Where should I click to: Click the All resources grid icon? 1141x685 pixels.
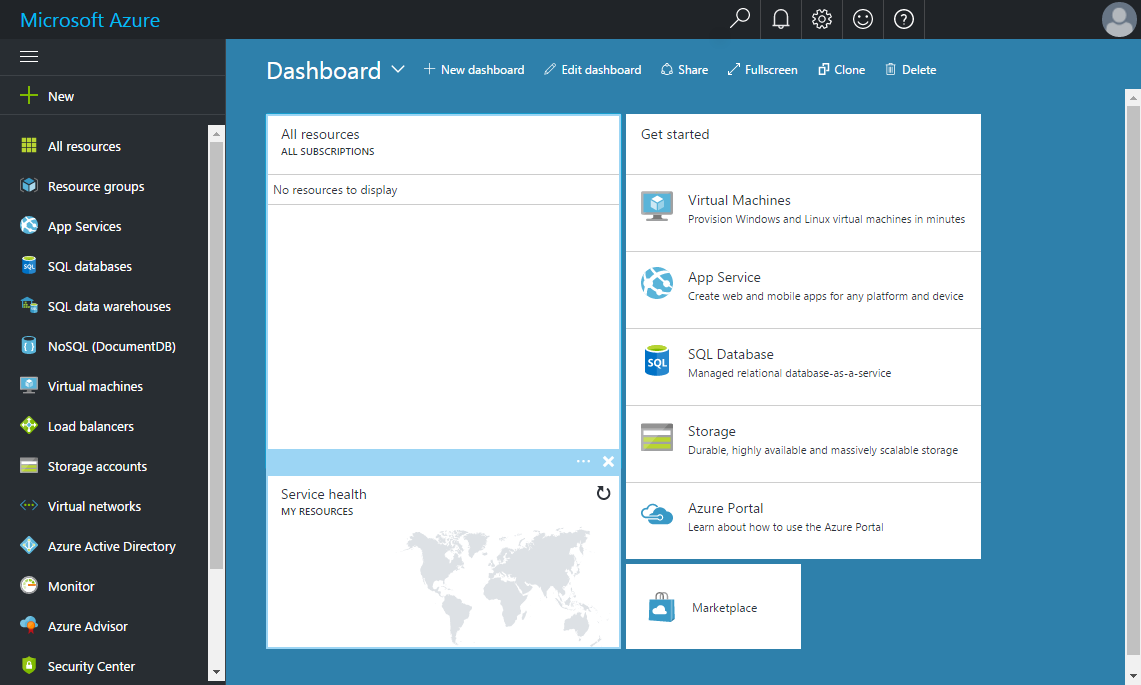tap(29, 146)
